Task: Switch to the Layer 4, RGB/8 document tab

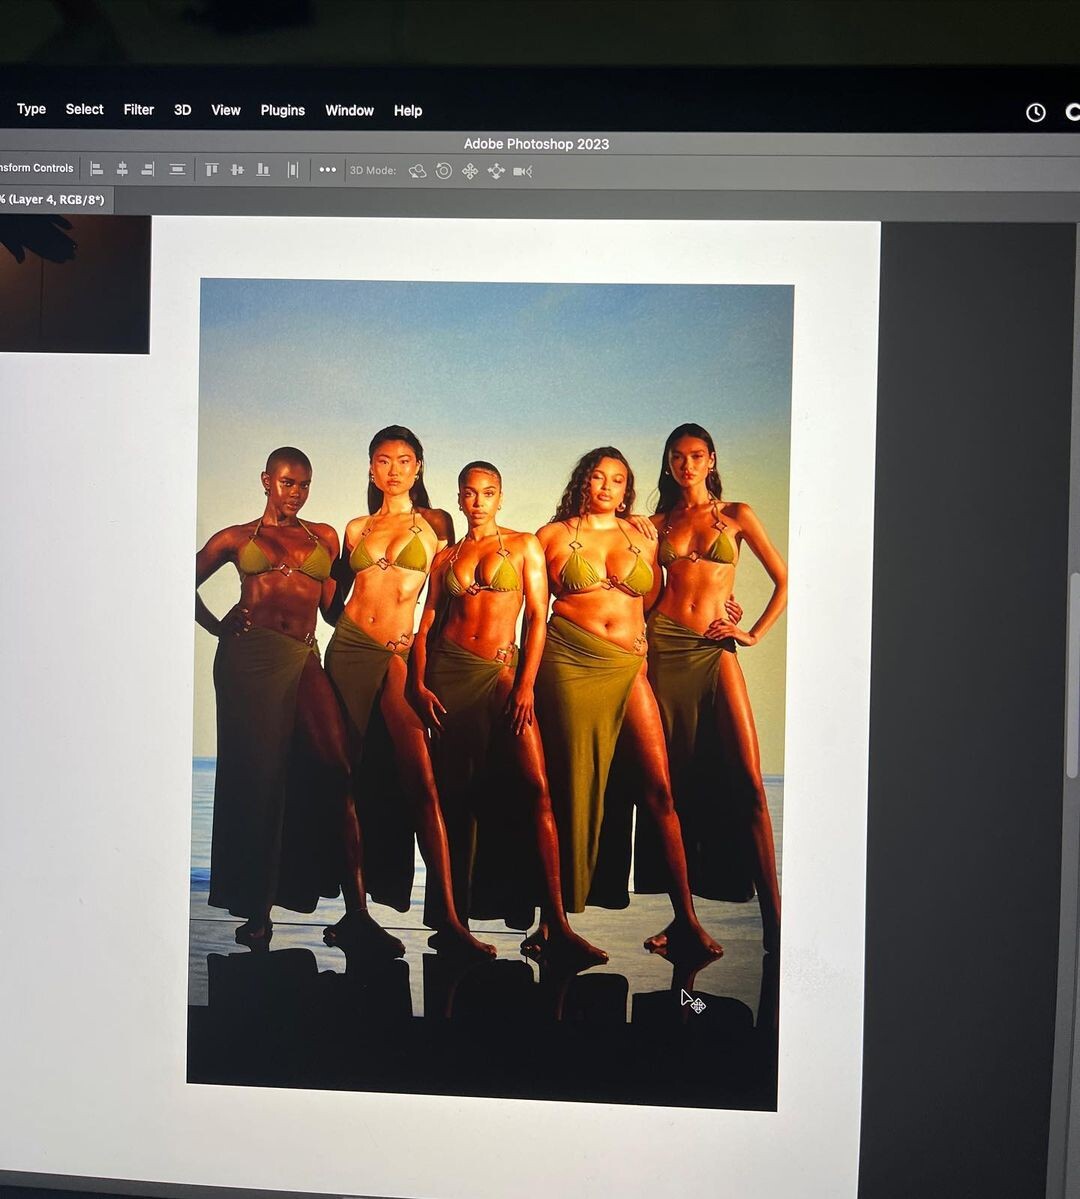Action: pos(54,200)
